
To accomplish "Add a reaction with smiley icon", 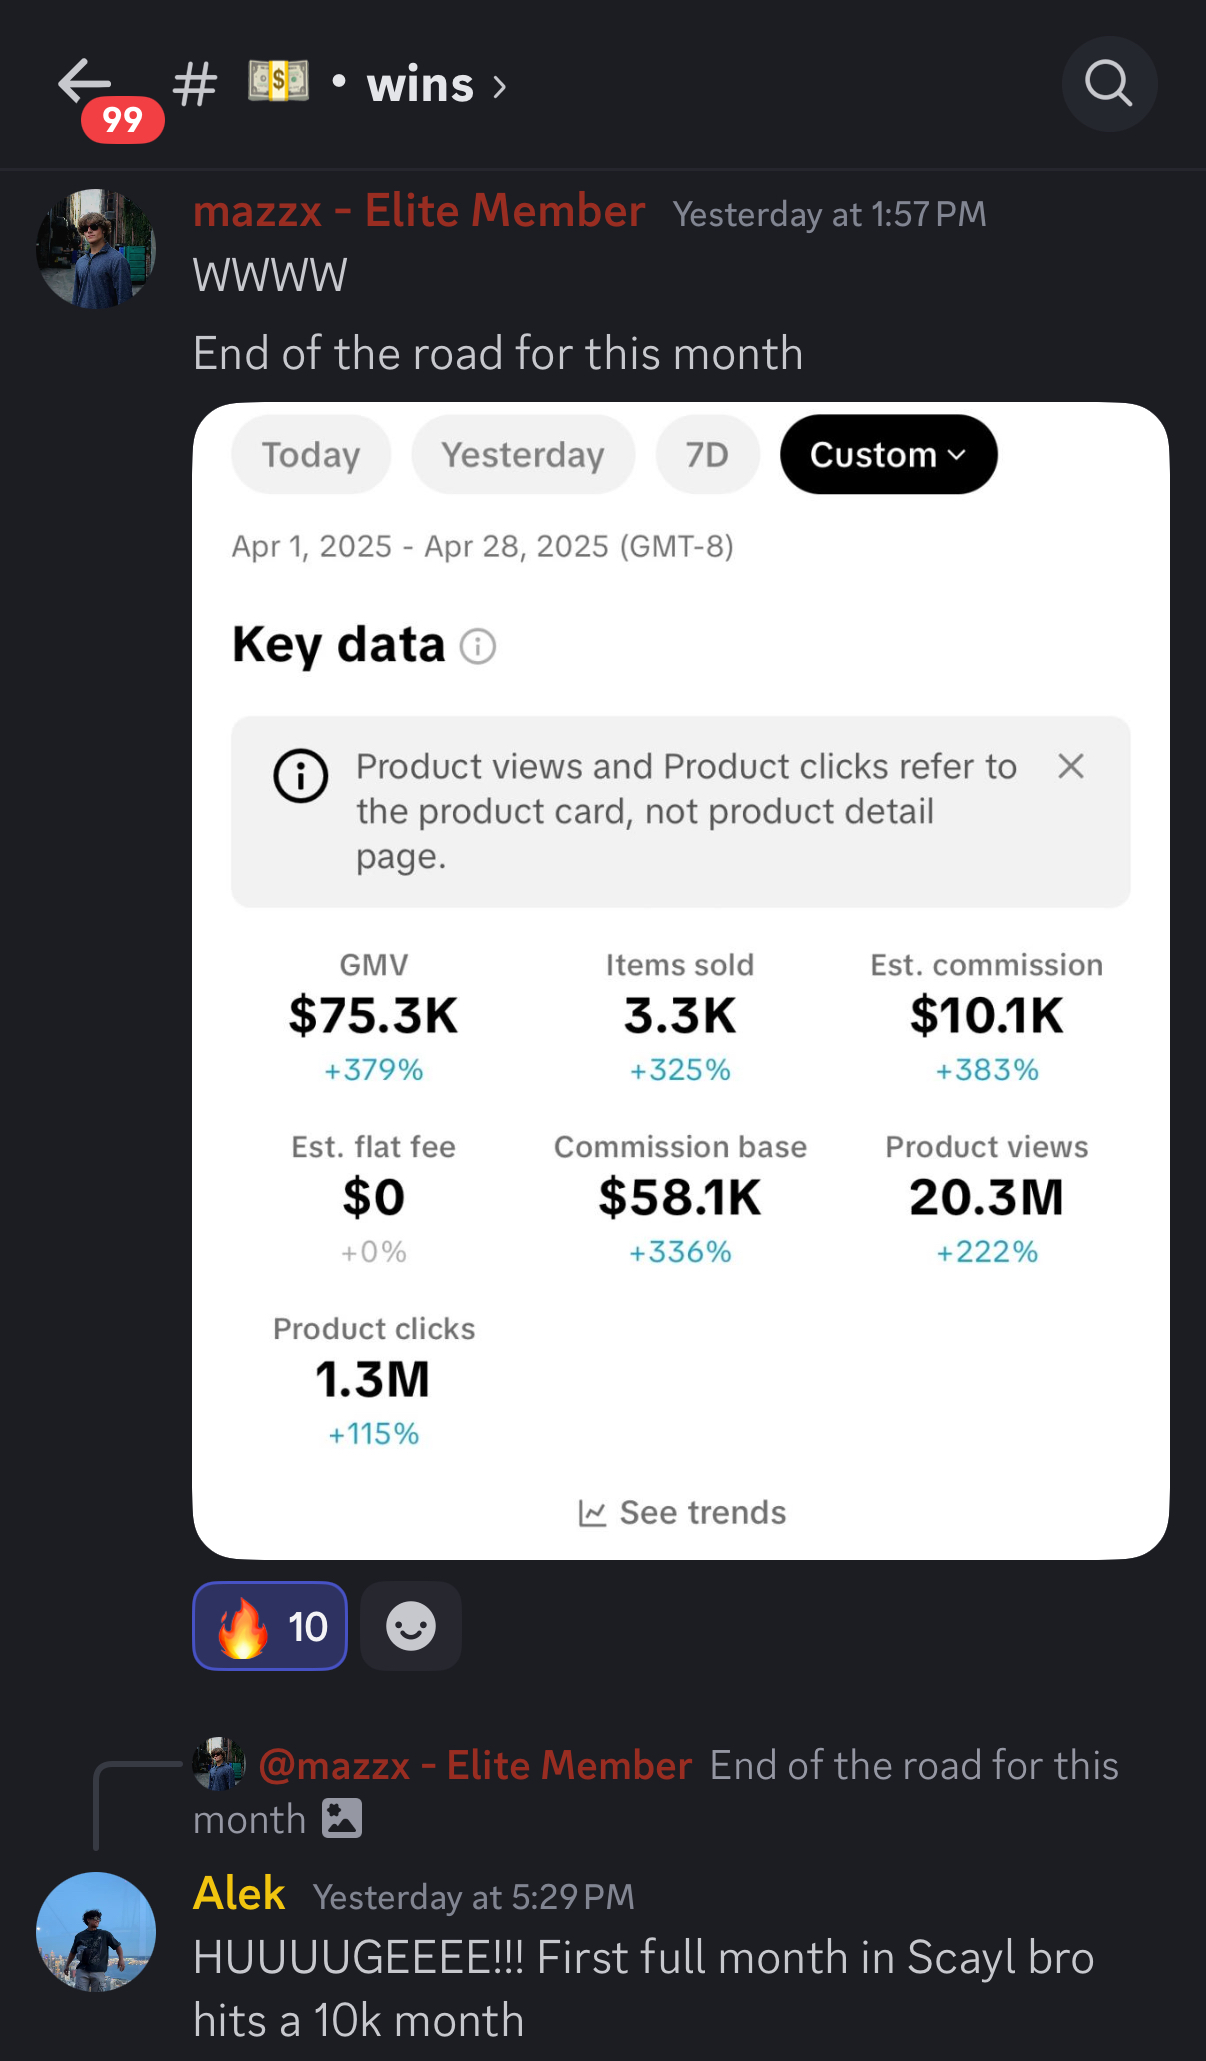I will click(410, 1626).
